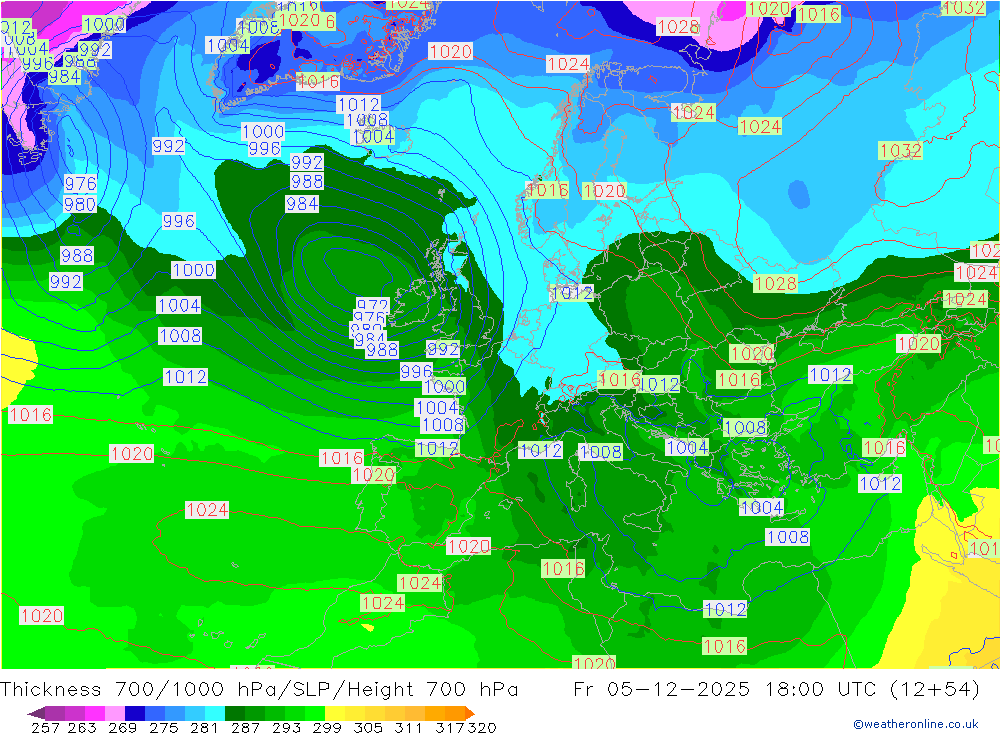The height and width of the screenshot is (733, 1000).
Task: Click legend value 281
Action: tap(204, 727)
